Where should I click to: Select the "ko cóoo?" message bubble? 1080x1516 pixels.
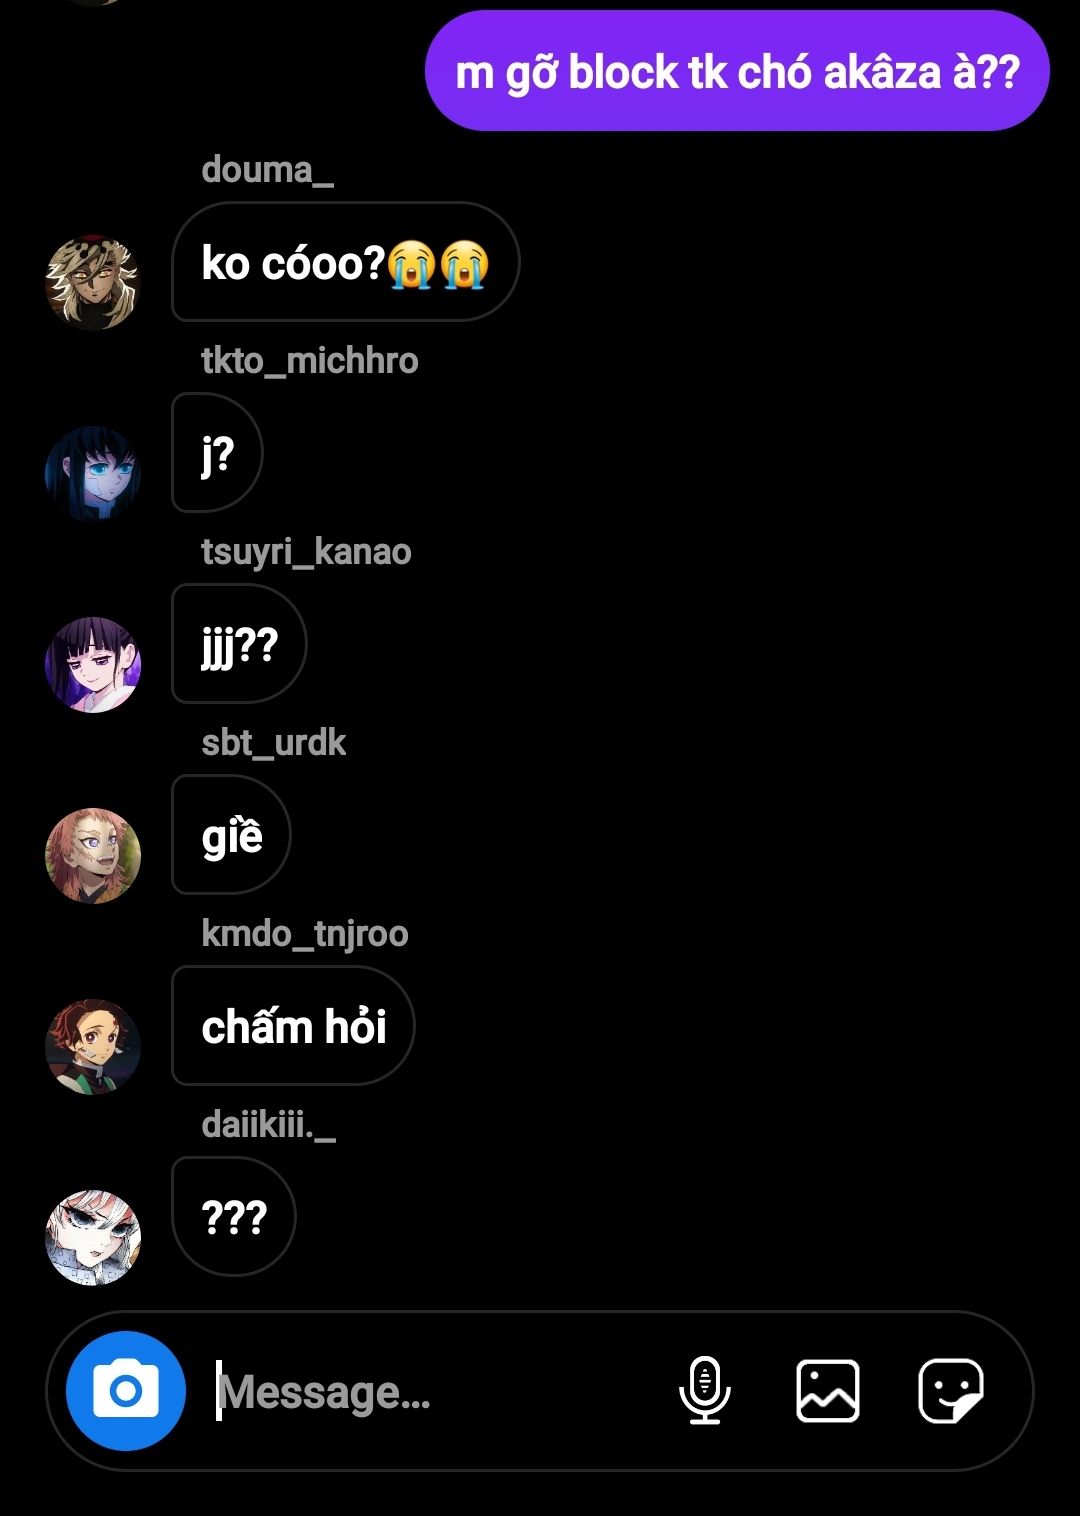tap(345, 262)
